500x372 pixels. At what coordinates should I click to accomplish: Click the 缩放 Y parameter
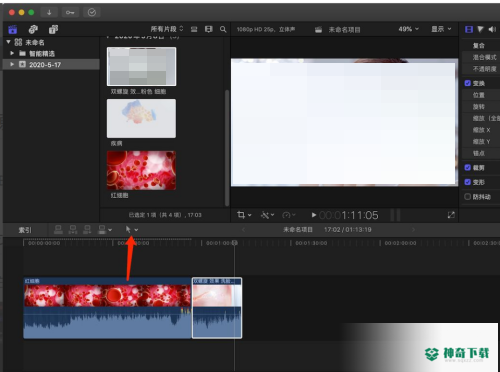point(481,141)
